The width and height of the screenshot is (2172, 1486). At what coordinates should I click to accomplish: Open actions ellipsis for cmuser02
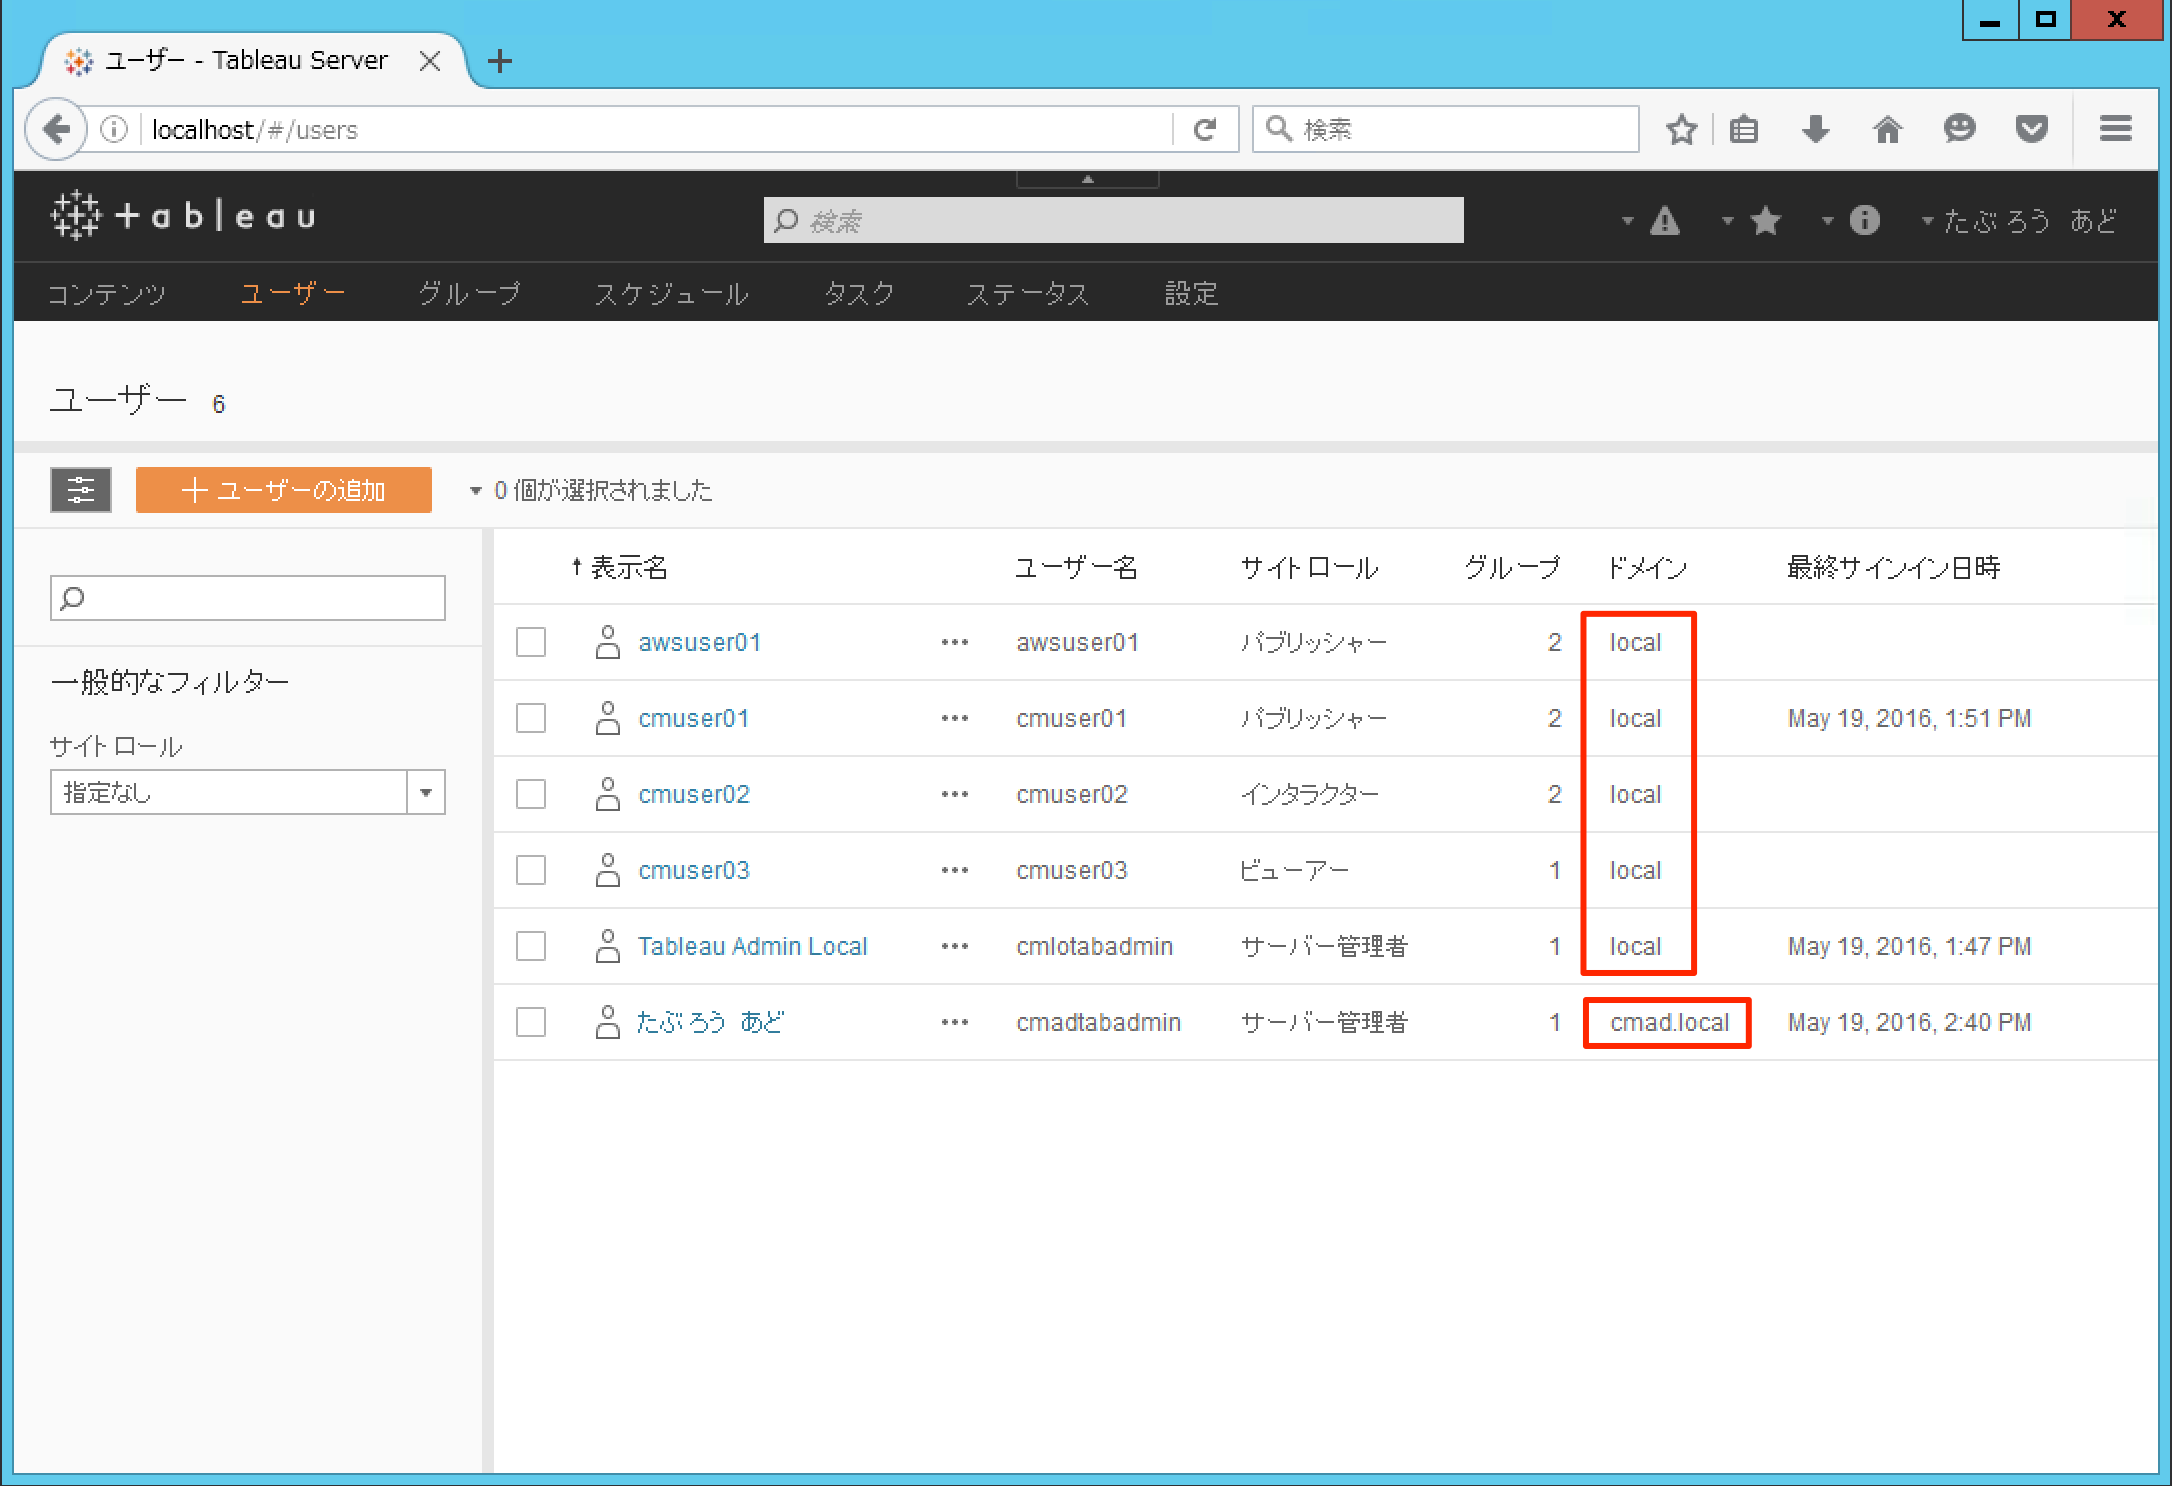(954, 794)
